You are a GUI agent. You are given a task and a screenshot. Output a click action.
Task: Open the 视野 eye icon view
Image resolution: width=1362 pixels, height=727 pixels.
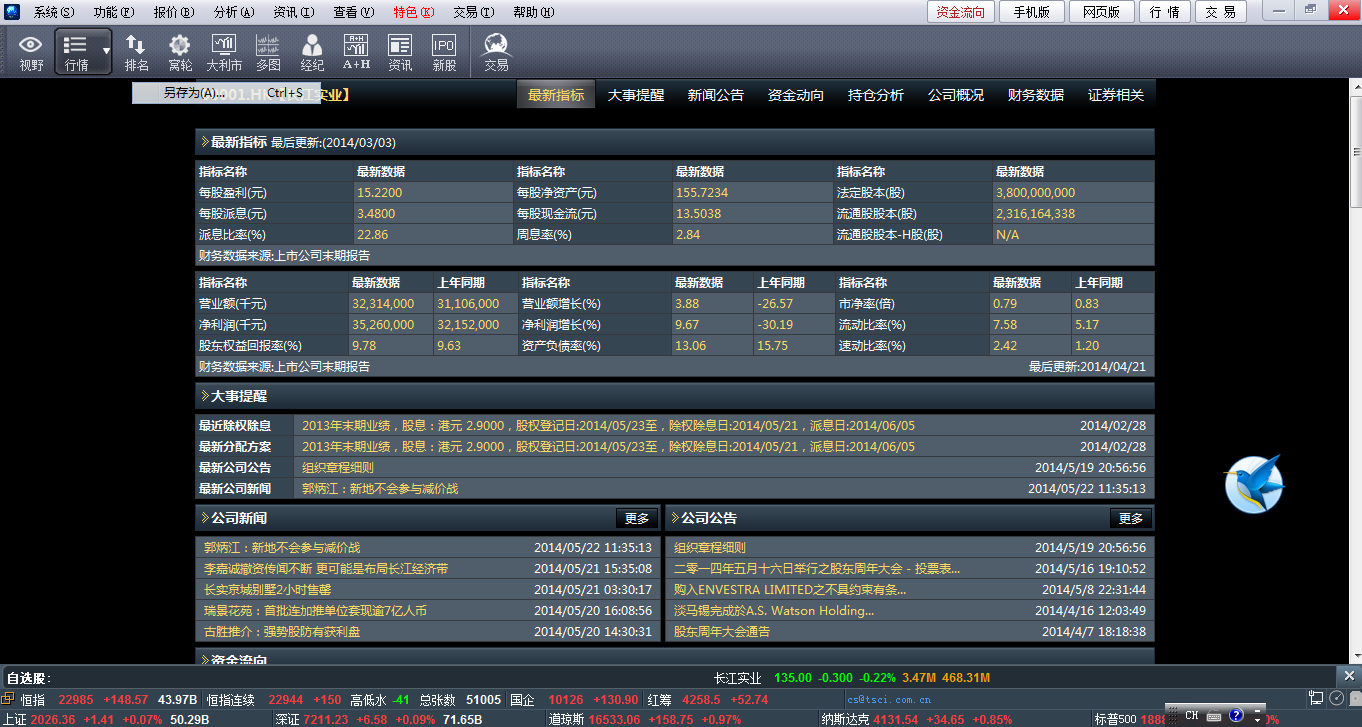tap(31, 52)
